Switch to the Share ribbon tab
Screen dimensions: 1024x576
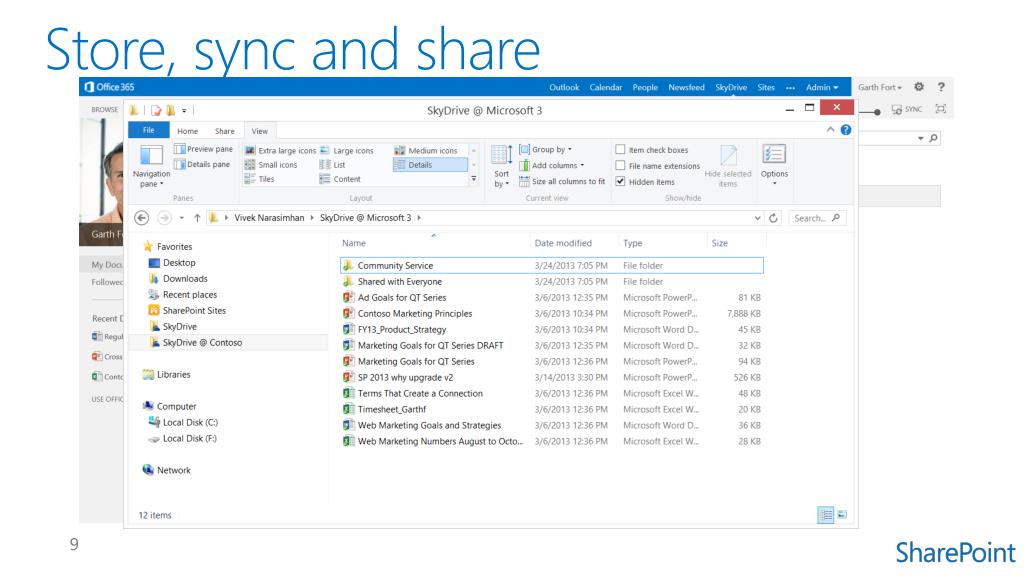point(225,131)
